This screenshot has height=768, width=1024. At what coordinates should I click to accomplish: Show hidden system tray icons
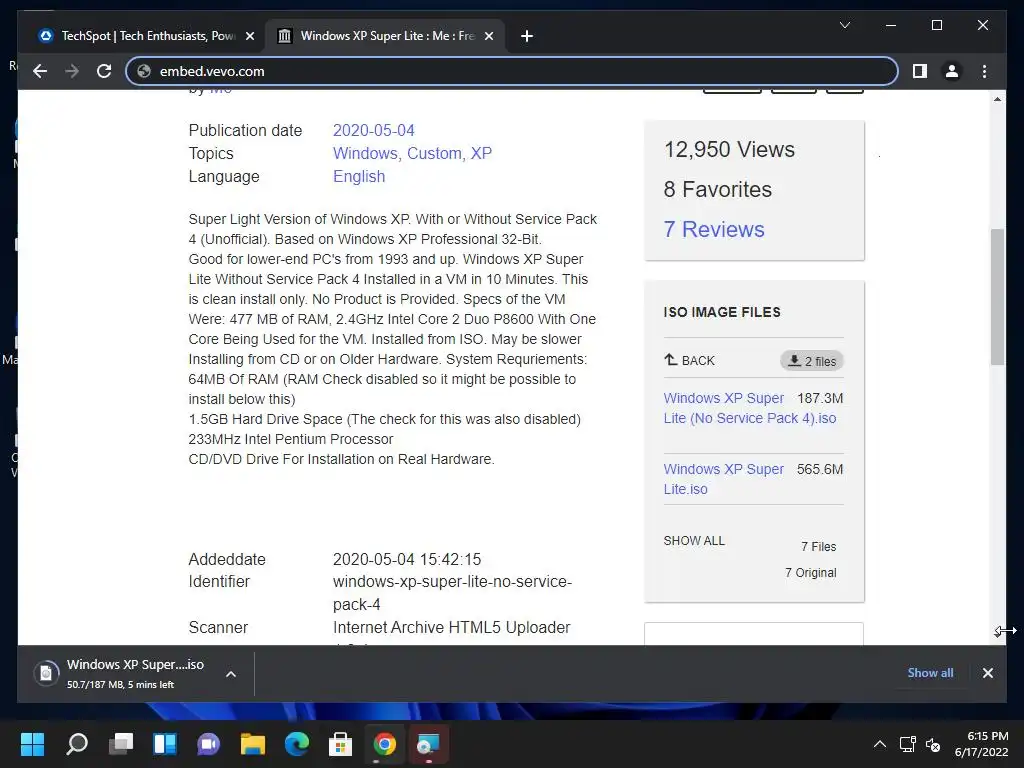coord(880,744)
